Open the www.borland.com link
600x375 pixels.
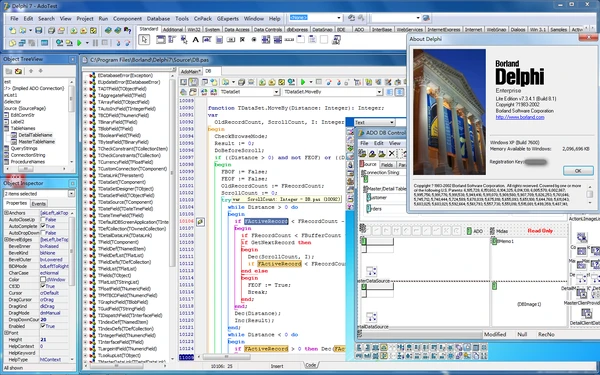pyautogui.click(x=520, y=117)
